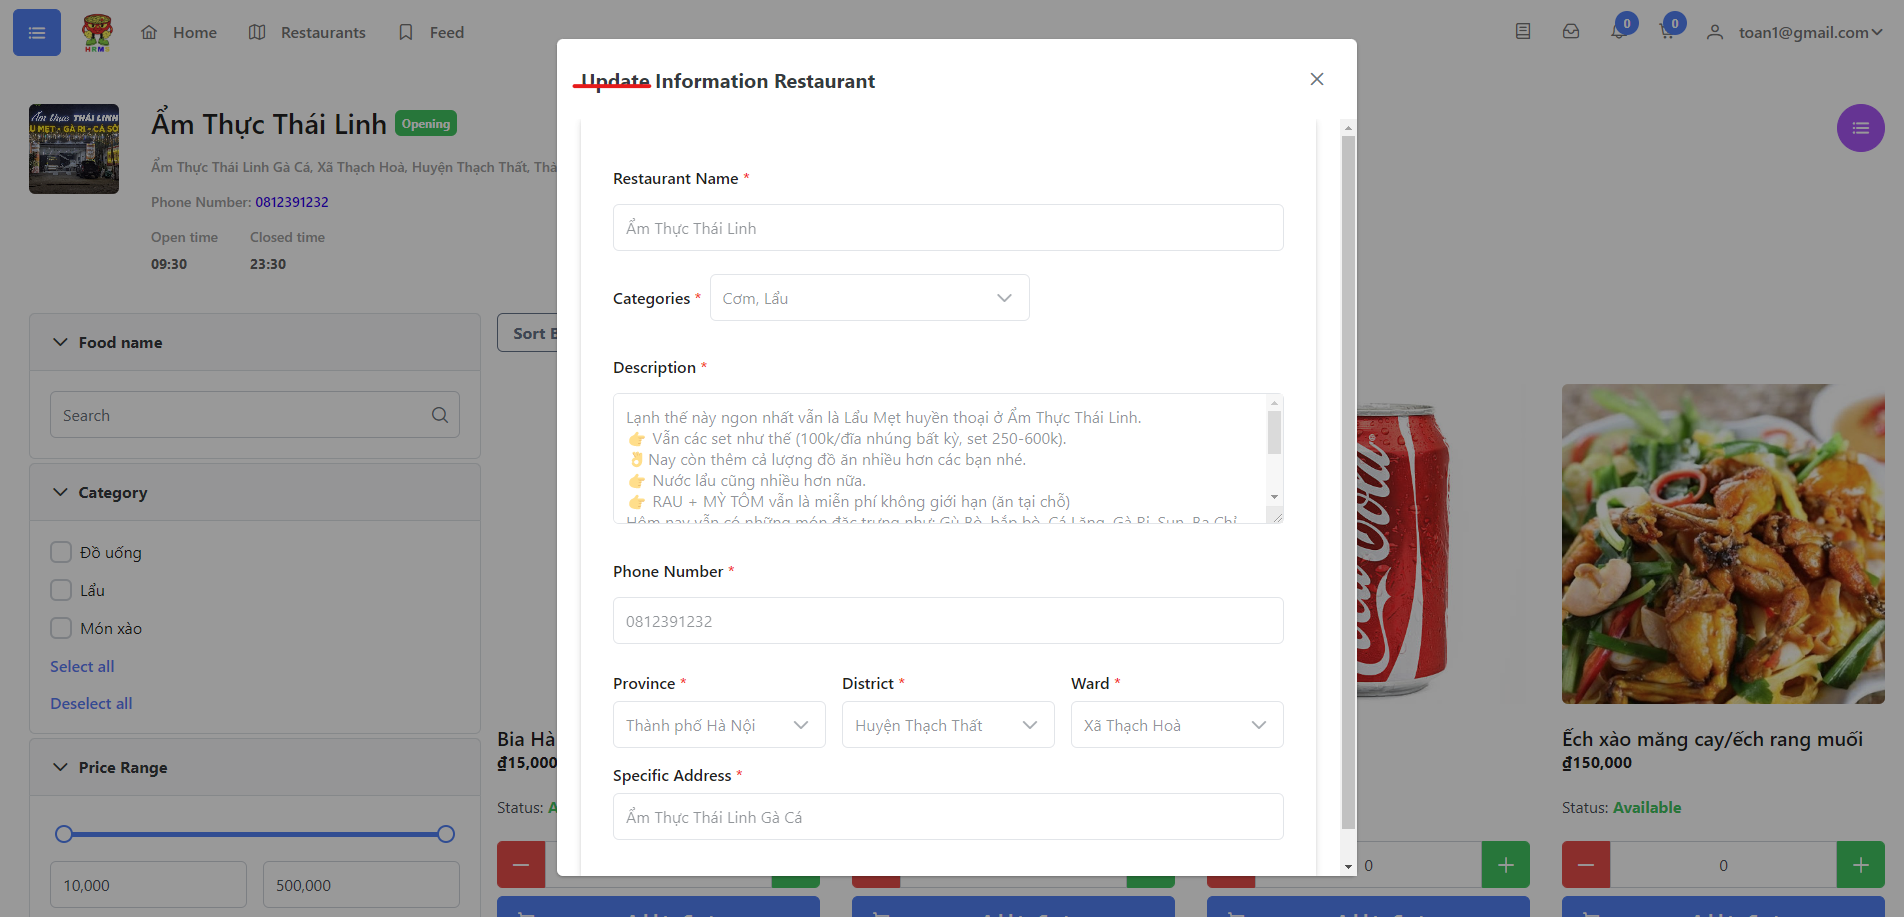Click Select all under Category
This screenshot has width=1904, height=917.
pos(81,666)
